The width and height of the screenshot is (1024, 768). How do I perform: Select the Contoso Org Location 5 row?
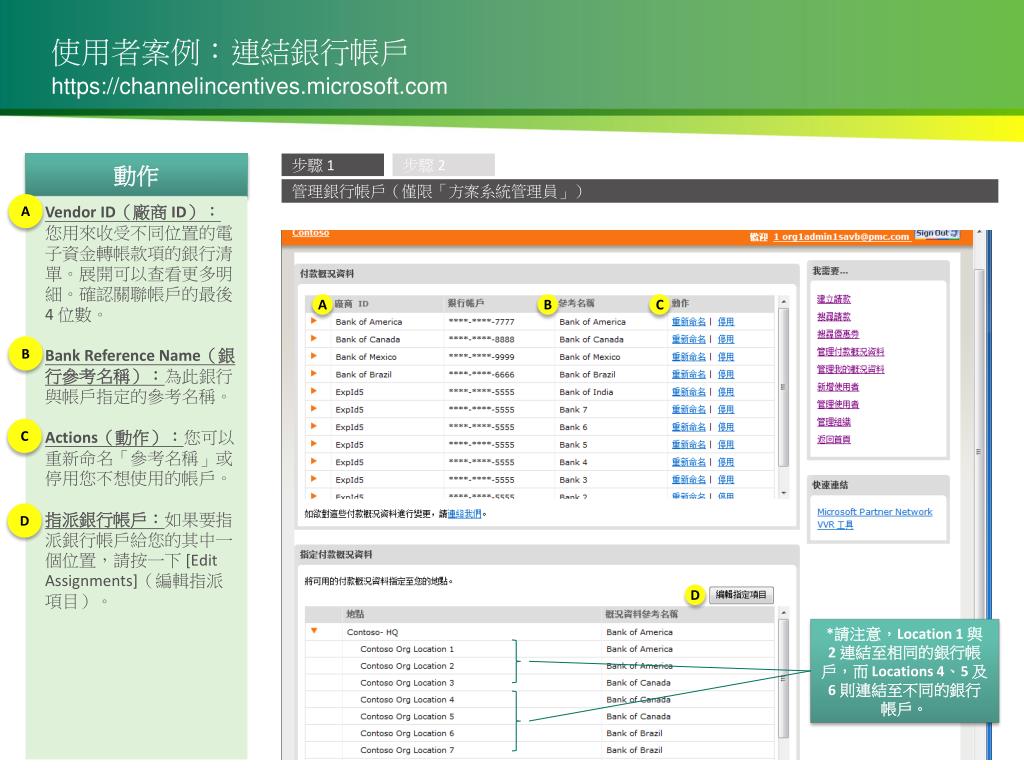point(541,717)
